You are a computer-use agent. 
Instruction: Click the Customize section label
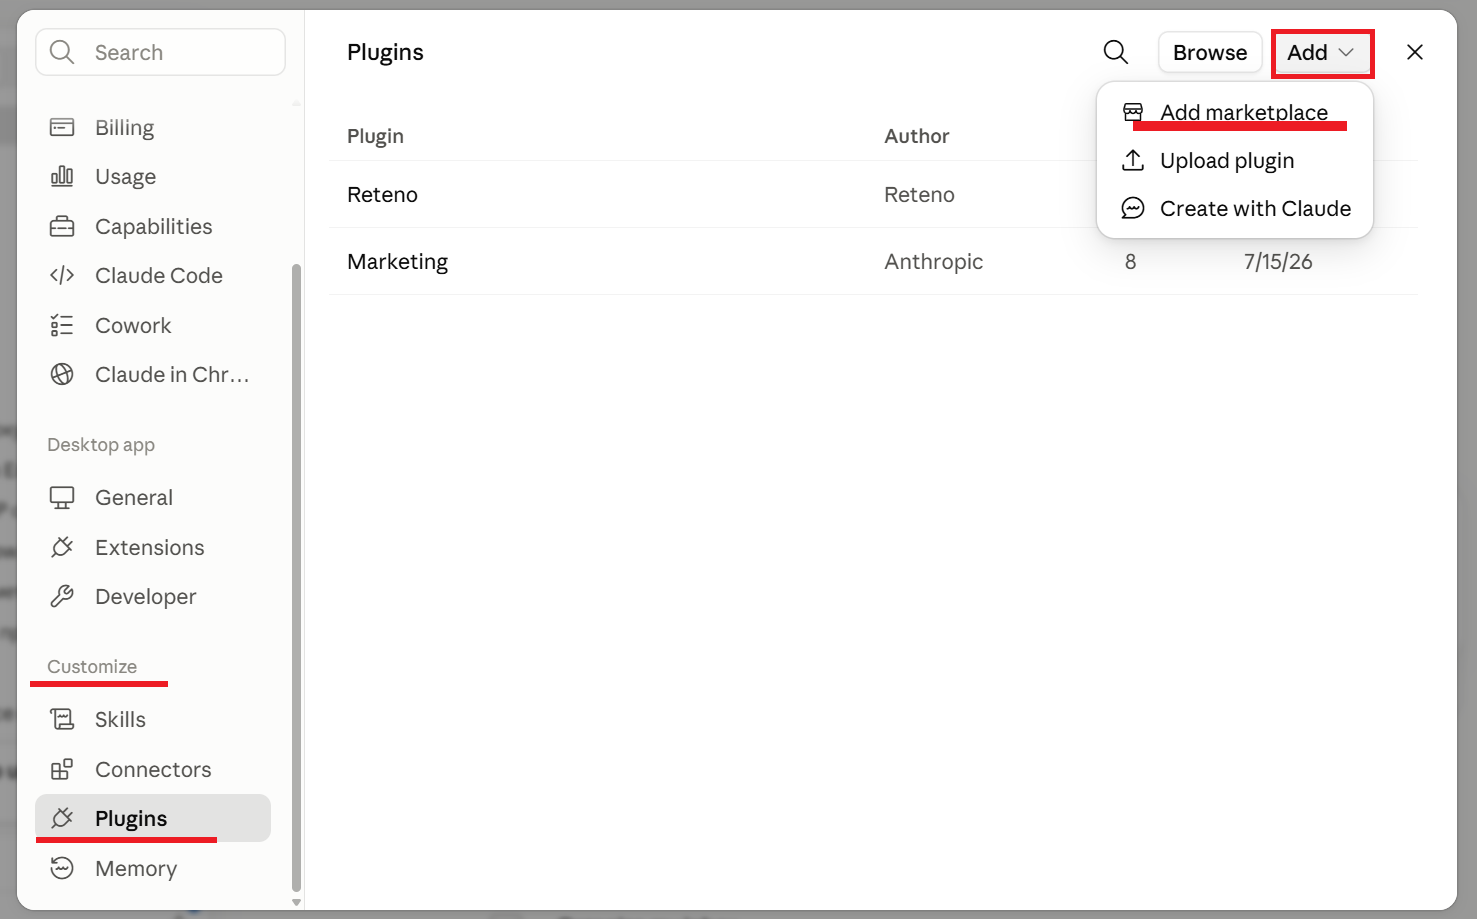point(92,666)
